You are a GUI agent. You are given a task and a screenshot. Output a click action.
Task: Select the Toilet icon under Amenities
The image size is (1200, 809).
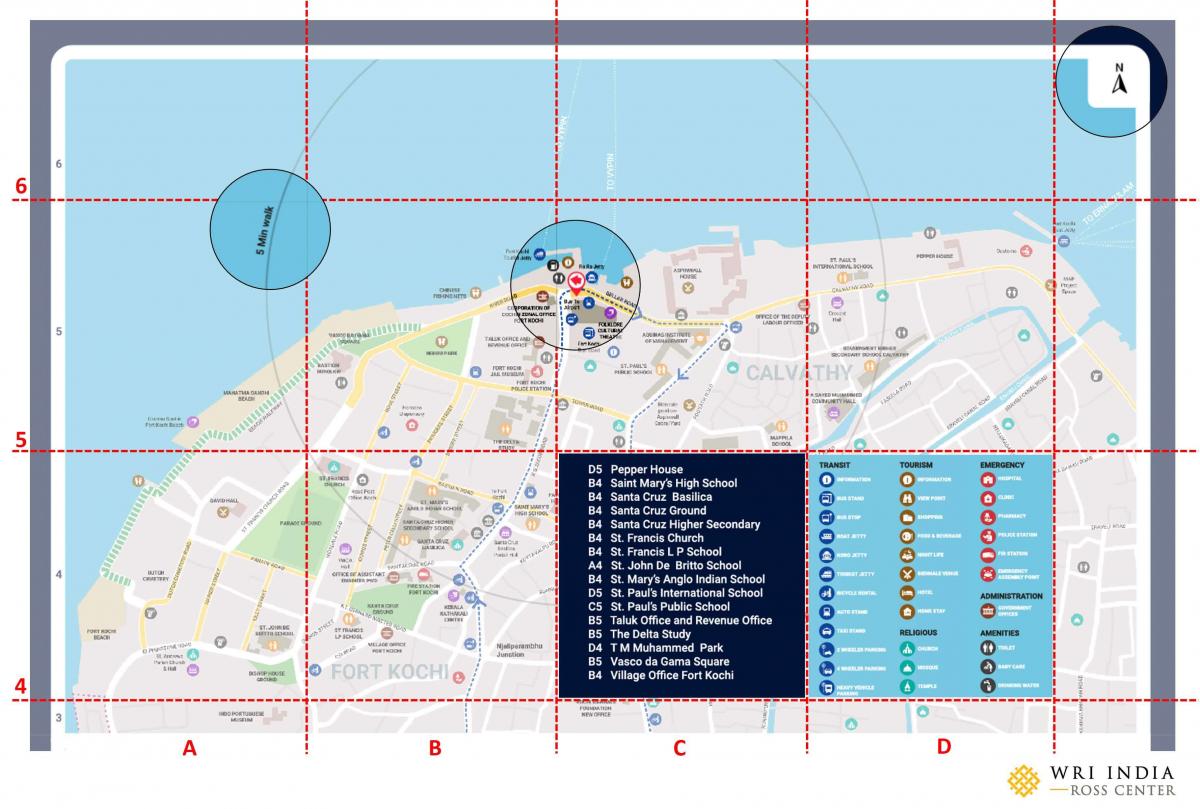pos(987,646)
